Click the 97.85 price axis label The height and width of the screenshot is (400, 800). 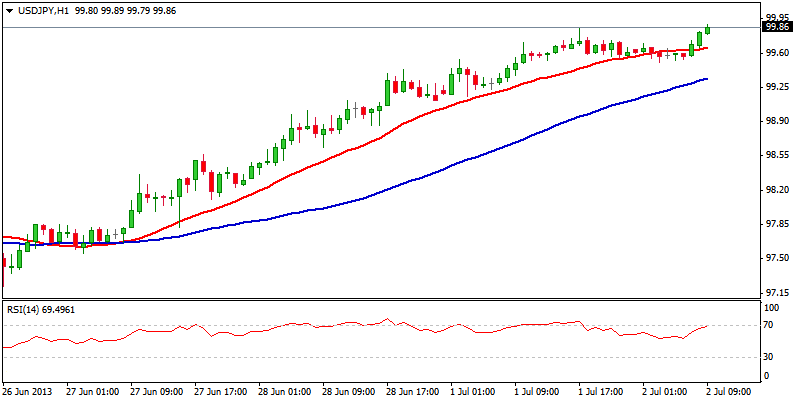pos(776,224)
